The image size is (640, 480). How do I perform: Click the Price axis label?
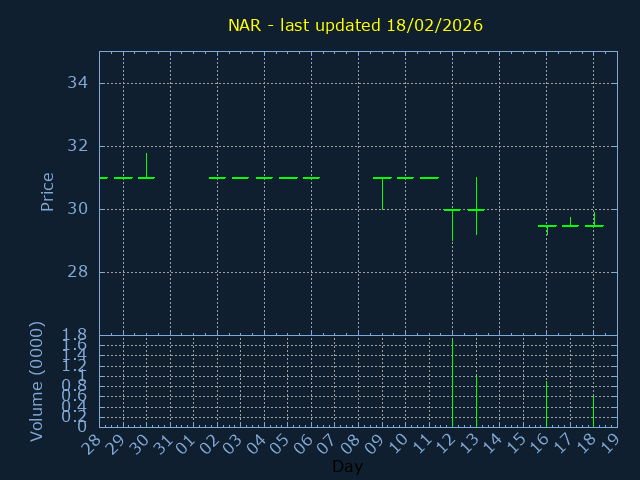pos(47,191)
